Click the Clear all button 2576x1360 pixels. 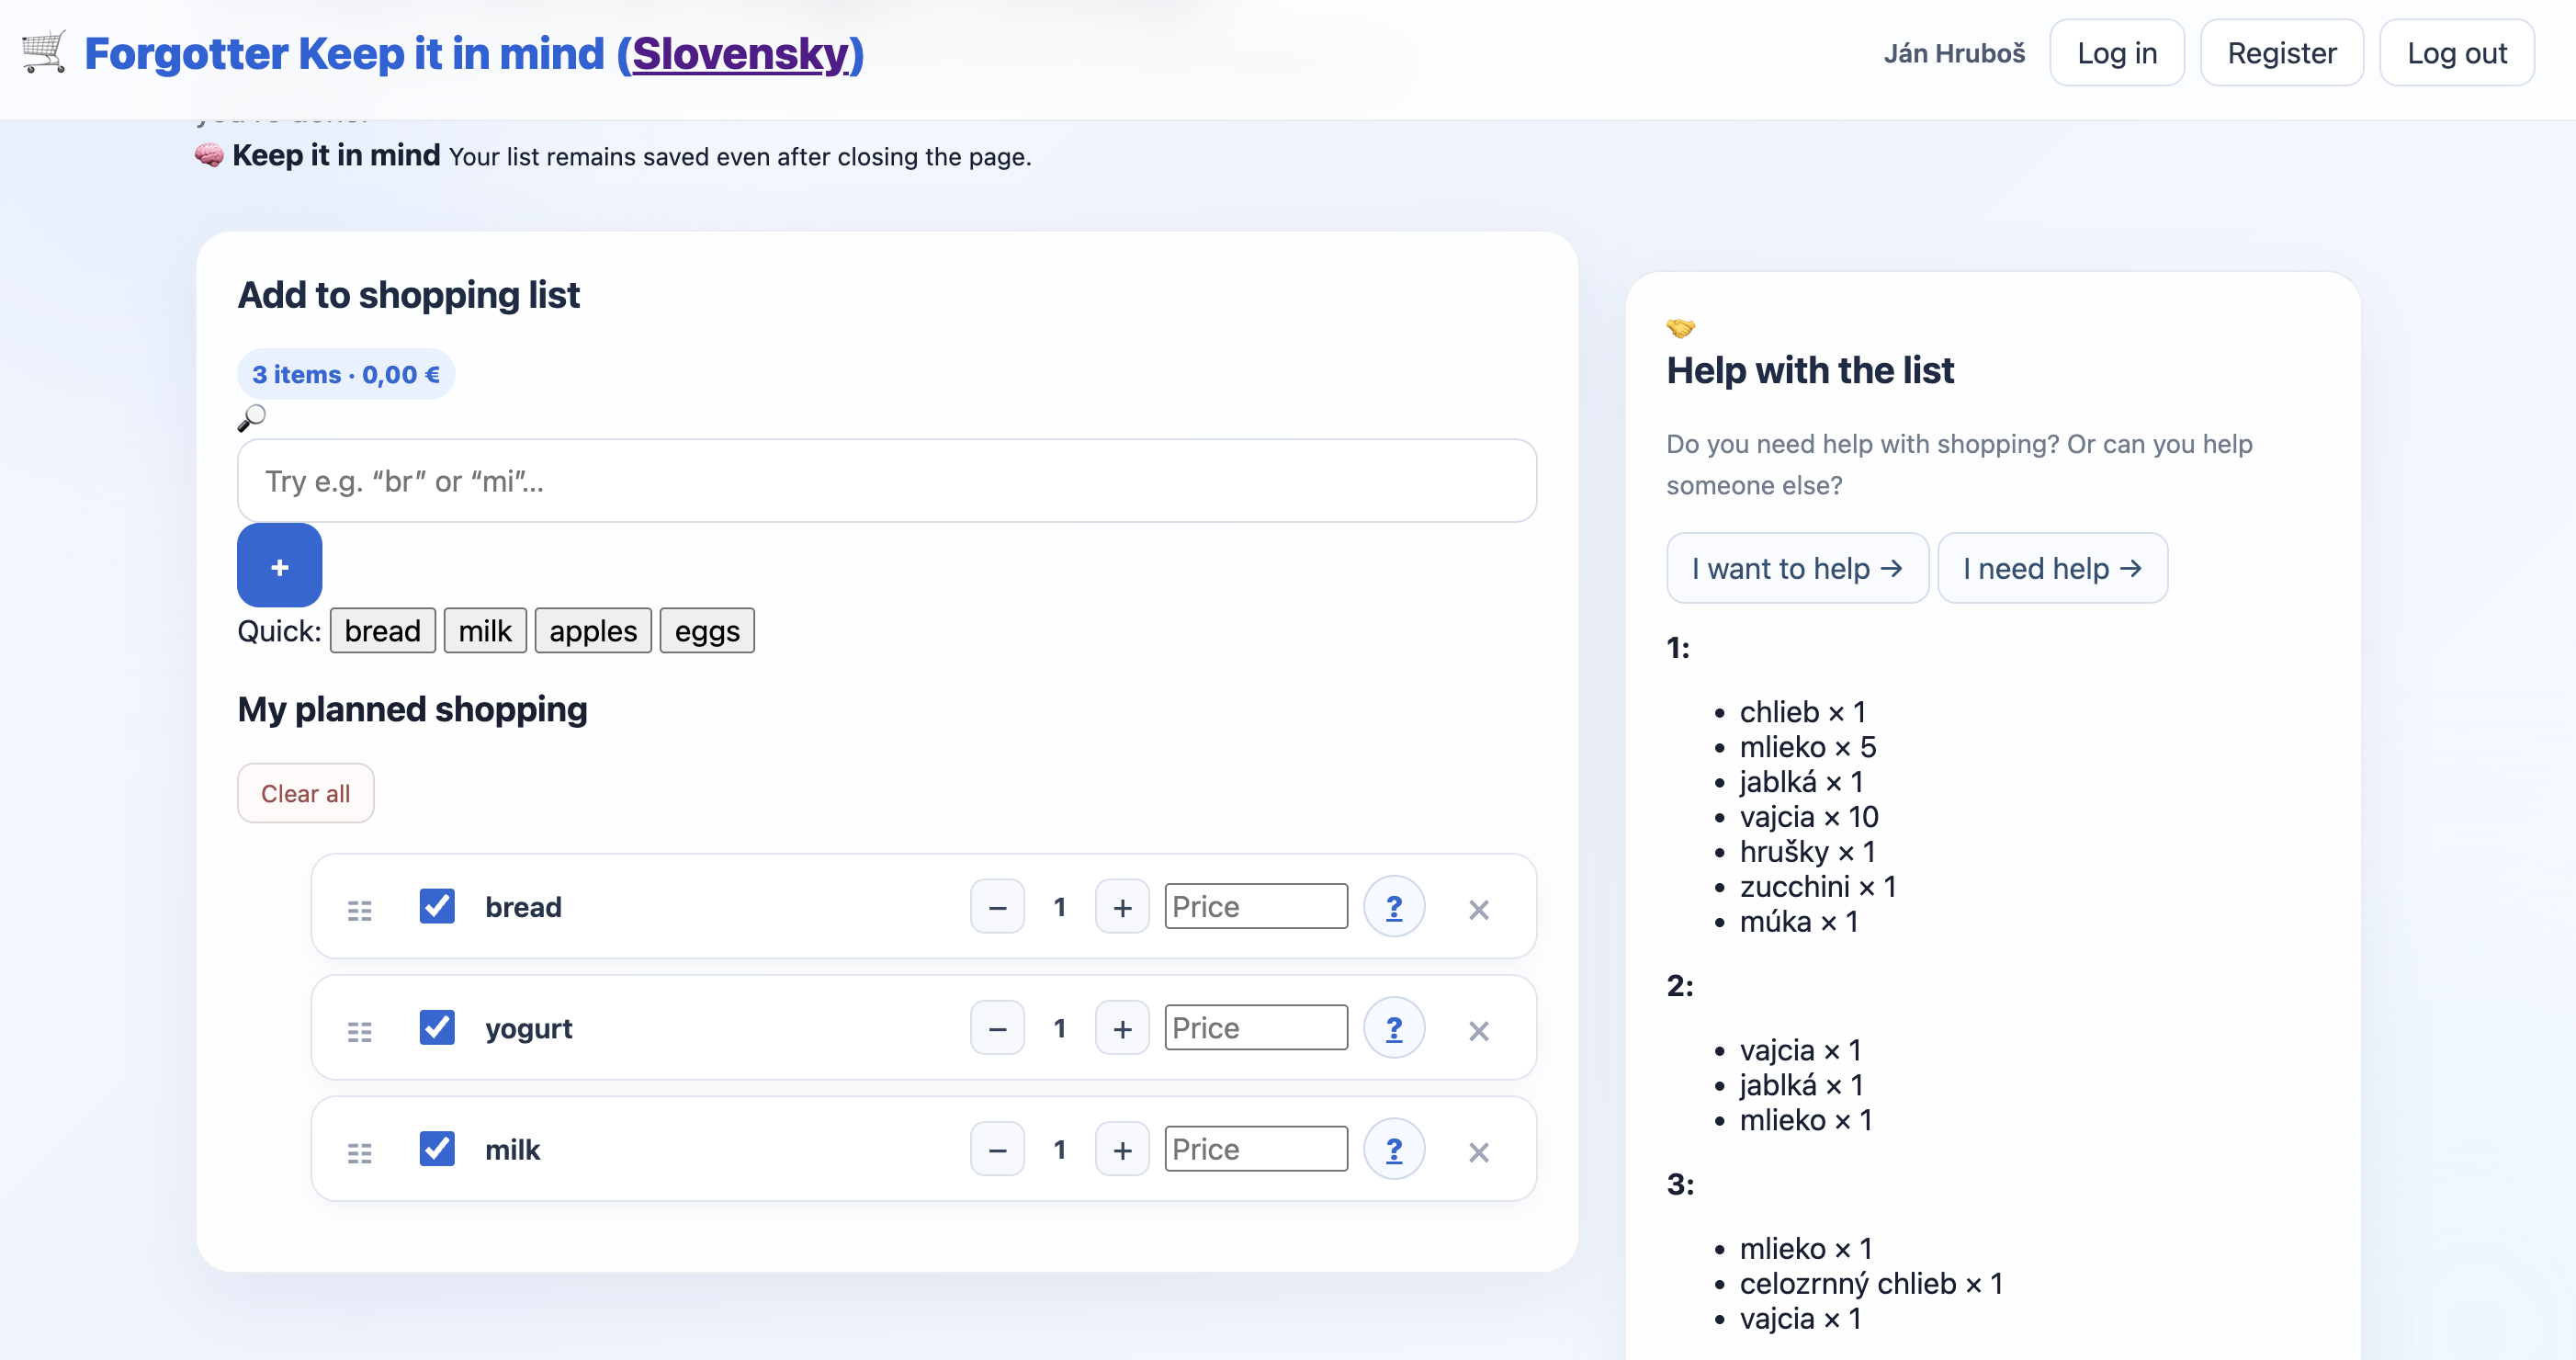[305, 793]
